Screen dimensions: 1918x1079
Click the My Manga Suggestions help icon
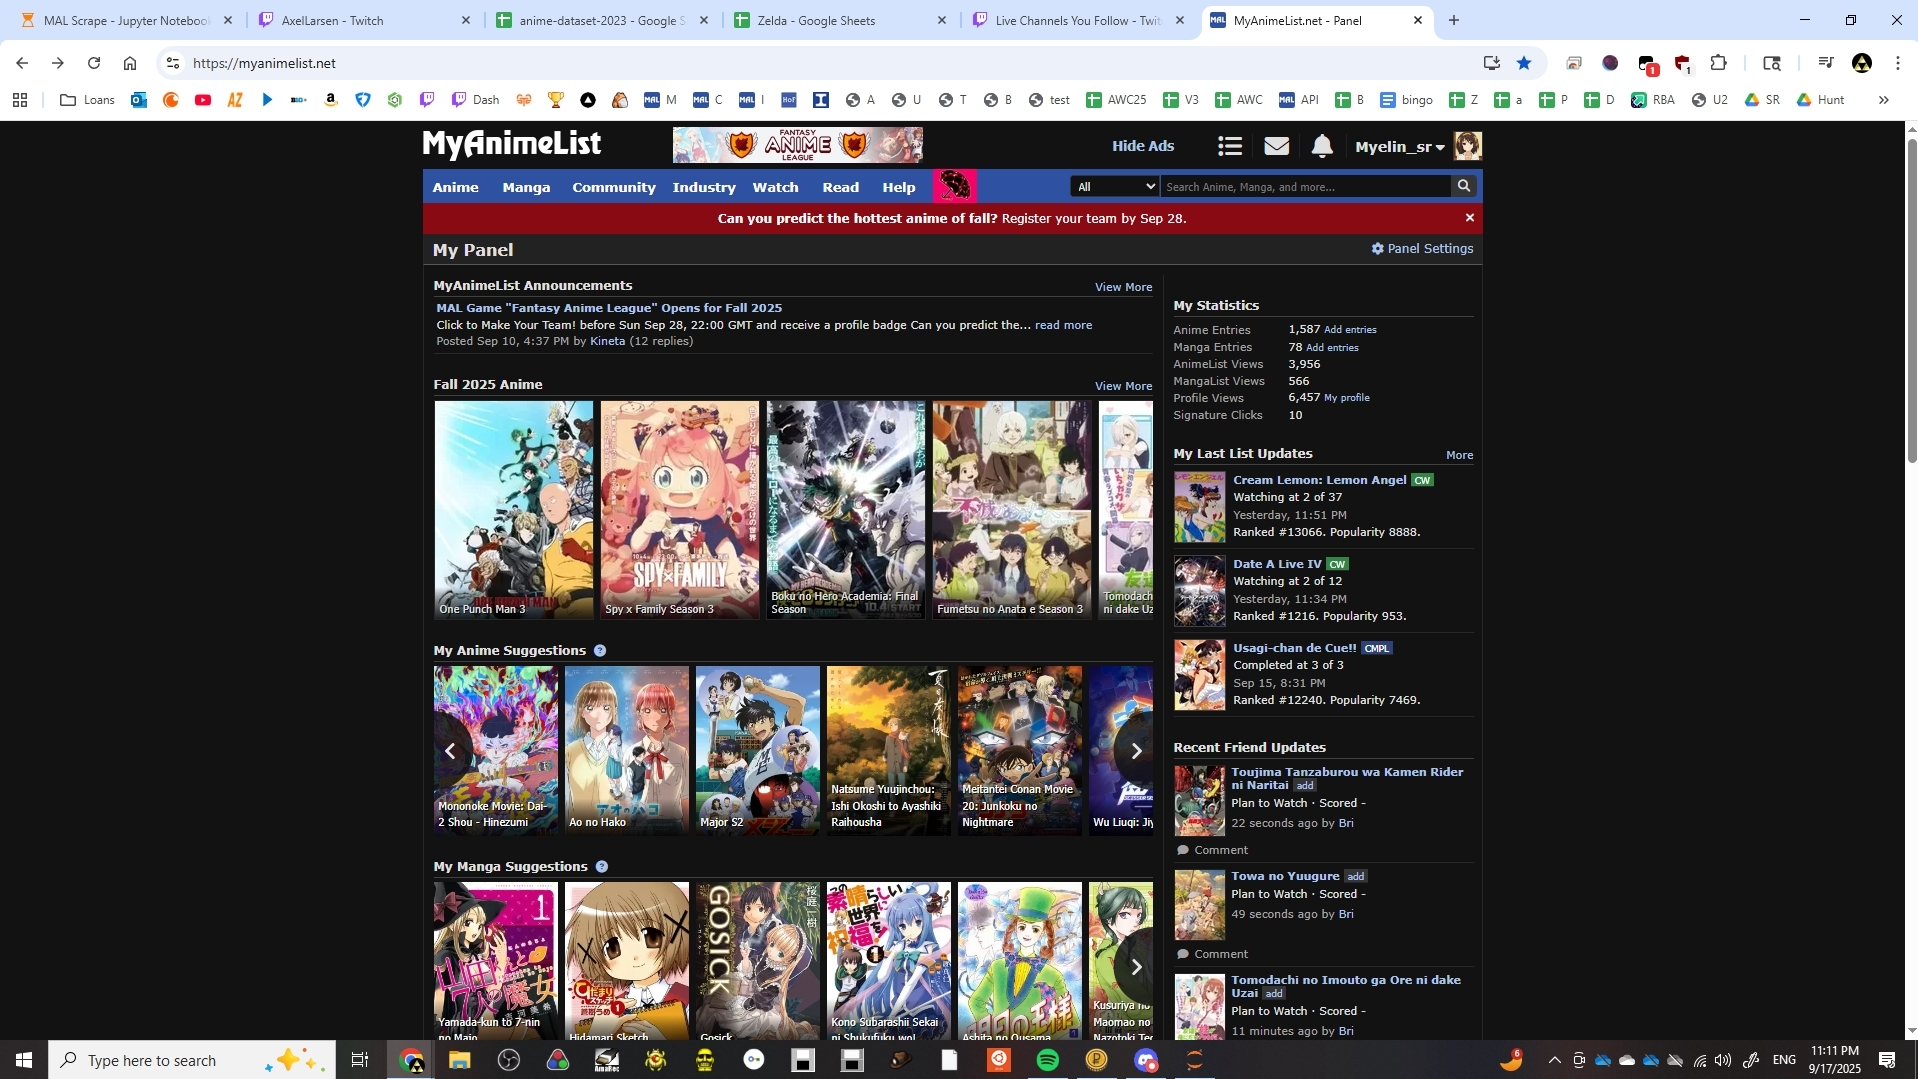coord(602,866)
